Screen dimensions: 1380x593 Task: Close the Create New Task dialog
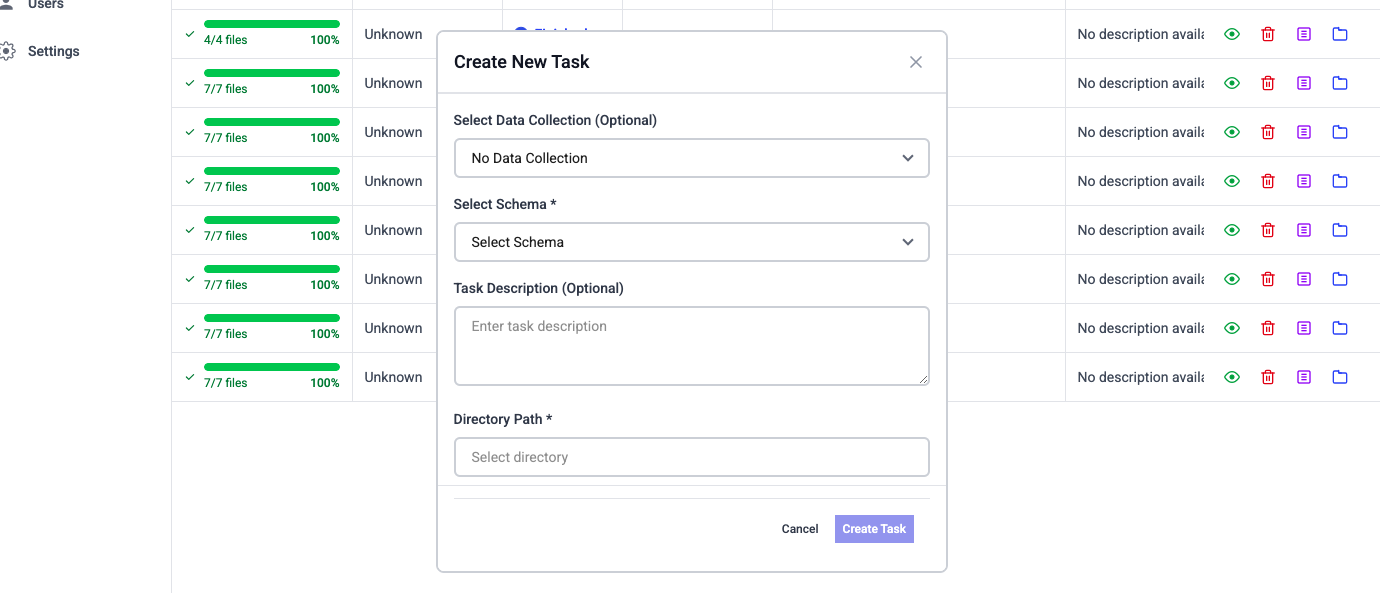click(915, 62)
